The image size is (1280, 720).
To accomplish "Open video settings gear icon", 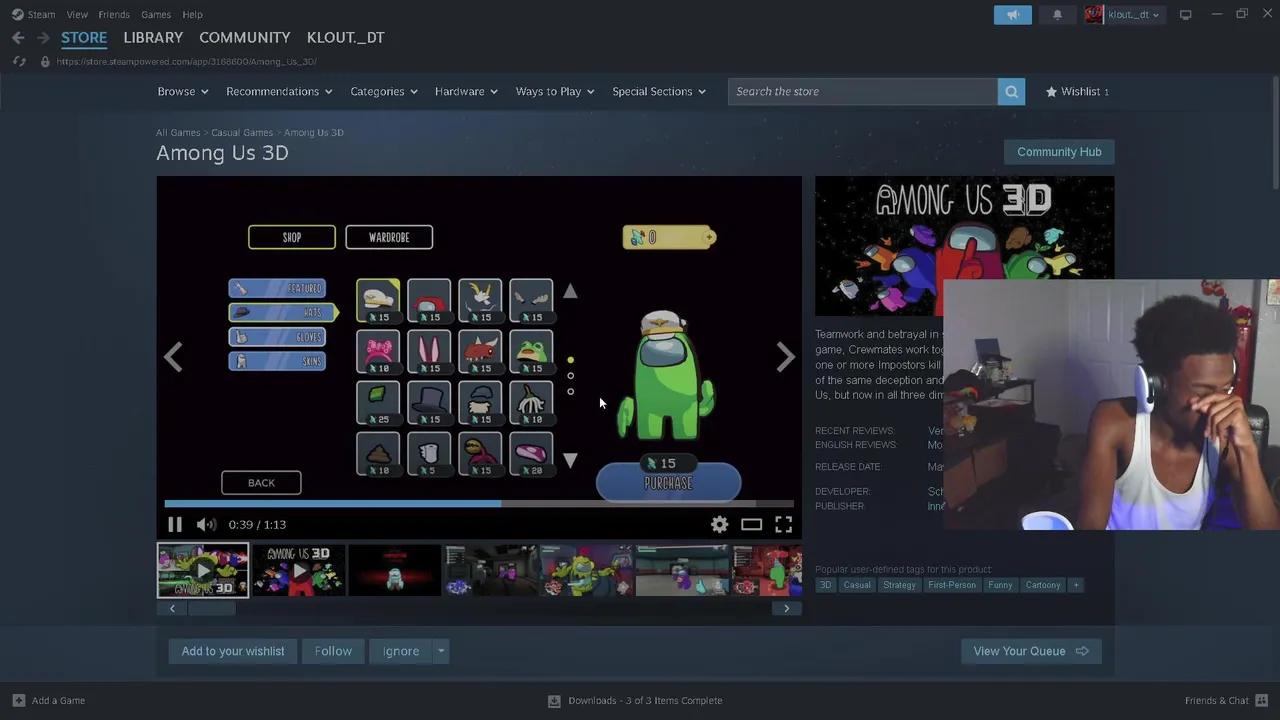I will click(x=719, y=524).
